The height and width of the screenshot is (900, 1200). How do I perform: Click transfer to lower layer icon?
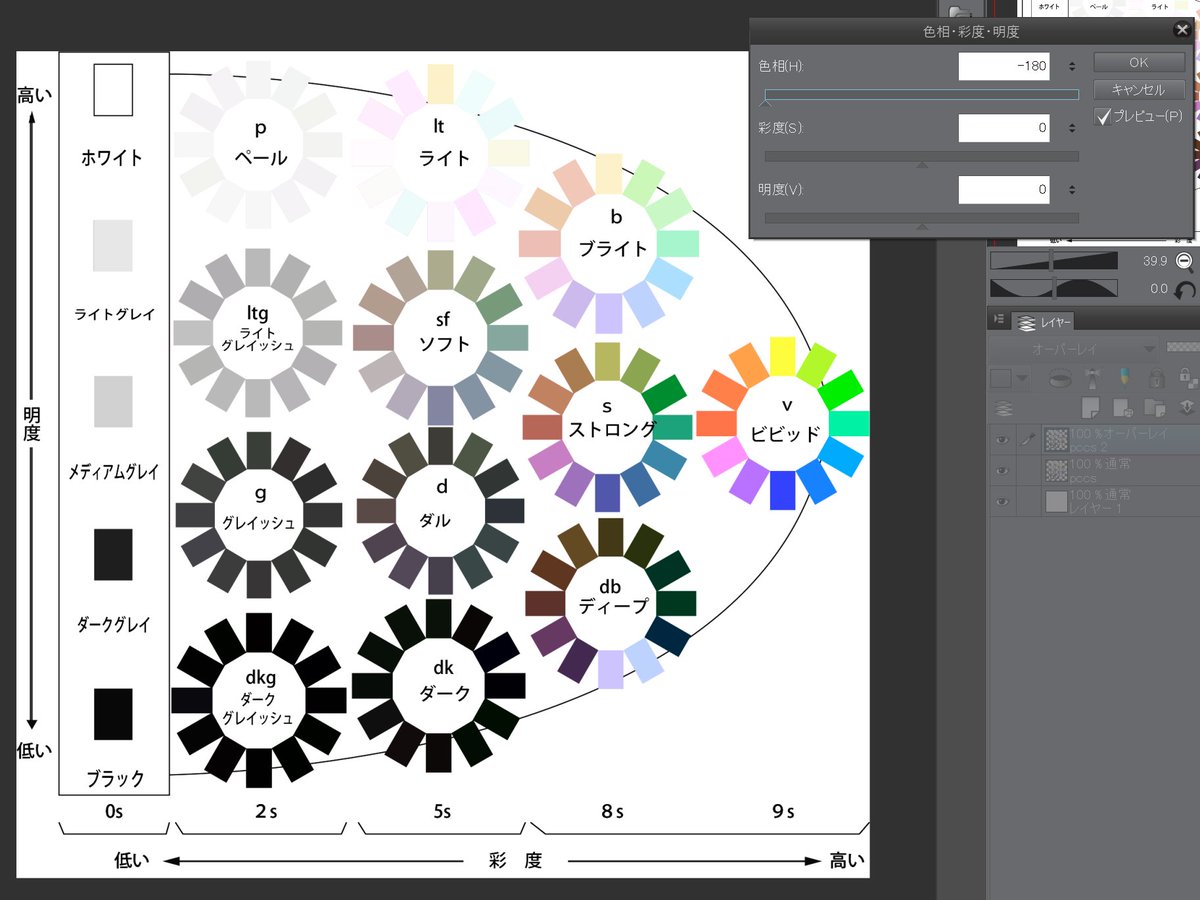pyautogui.click(x=1187, y=407)
